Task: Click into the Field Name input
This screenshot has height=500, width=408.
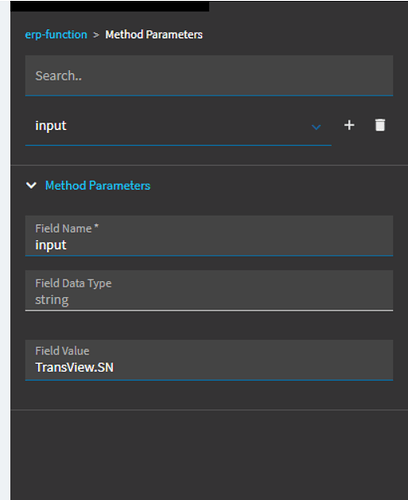Action: click(209, 236)
